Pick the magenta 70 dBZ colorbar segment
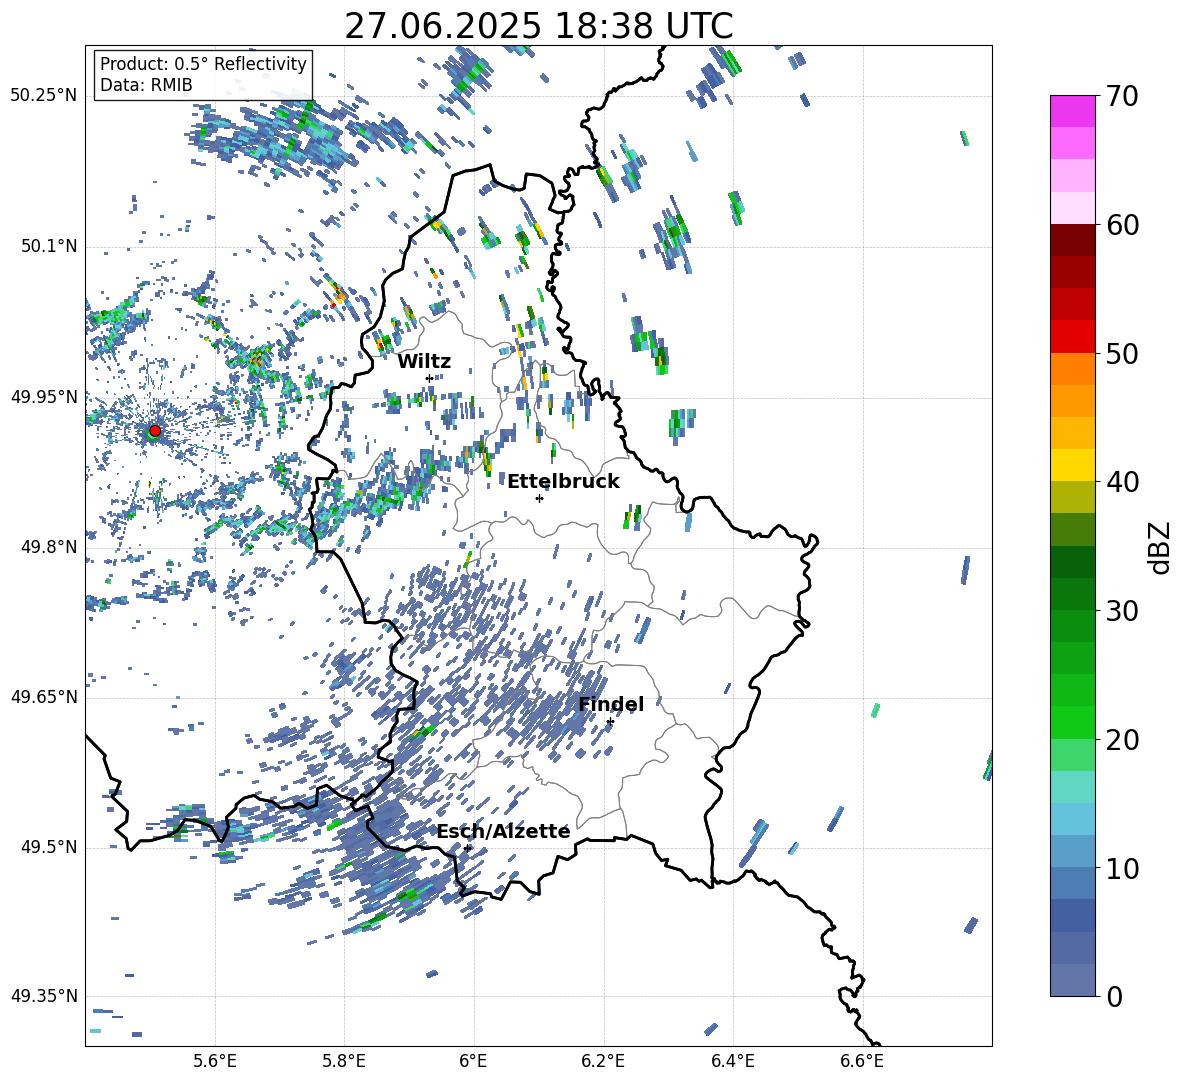 pyautogui.click(x=1072, y=111)
